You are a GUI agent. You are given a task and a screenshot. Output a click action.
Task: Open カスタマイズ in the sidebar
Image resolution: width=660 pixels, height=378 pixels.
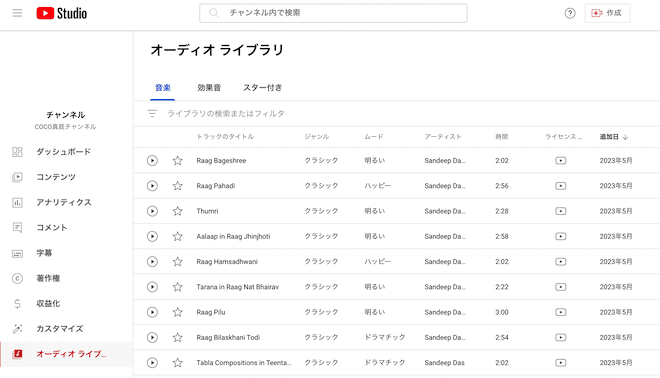(67, 329)
